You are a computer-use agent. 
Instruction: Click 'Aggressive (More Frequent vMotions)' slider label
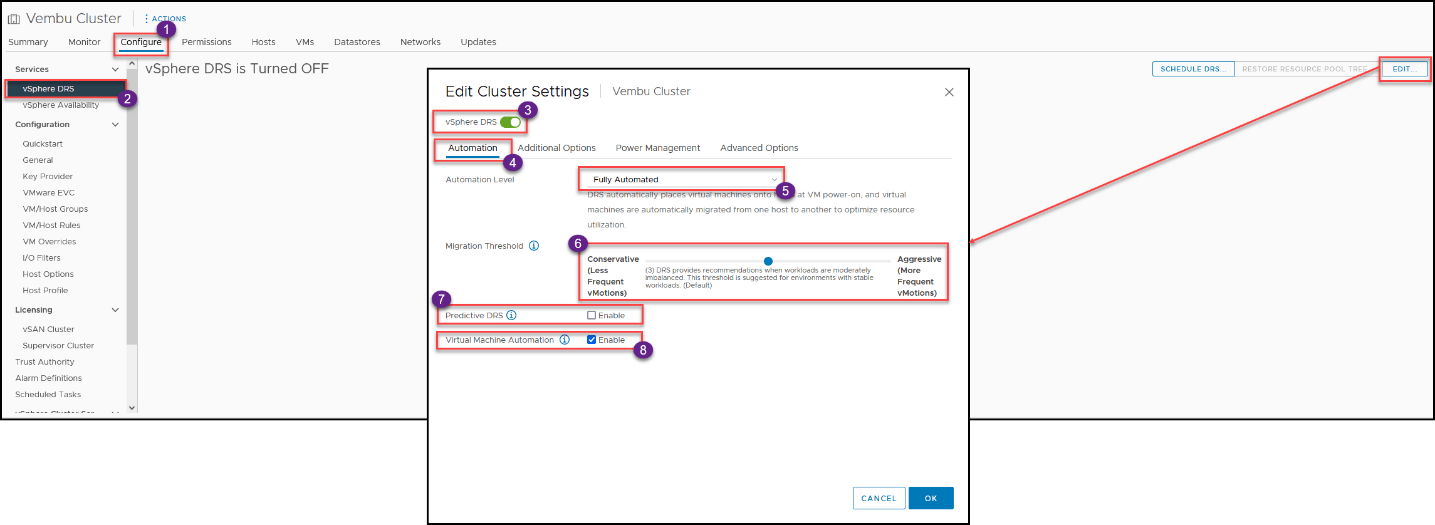click(x=918, y=276)
